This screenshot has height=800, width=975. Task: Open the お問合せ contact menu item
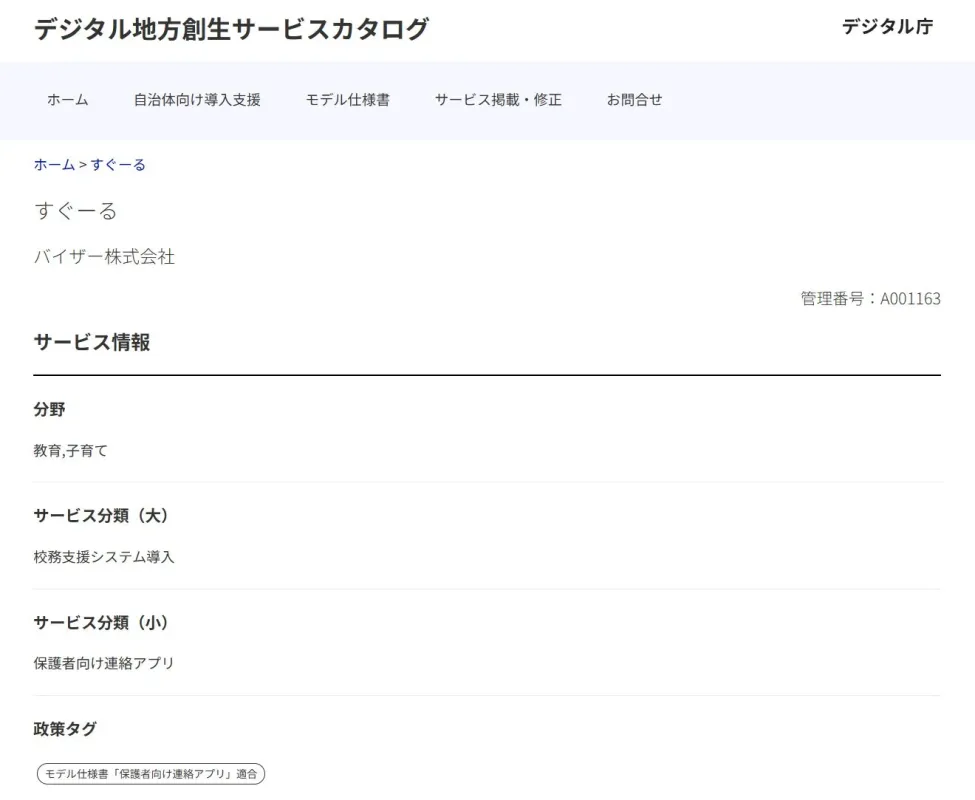tap(634, 100)
